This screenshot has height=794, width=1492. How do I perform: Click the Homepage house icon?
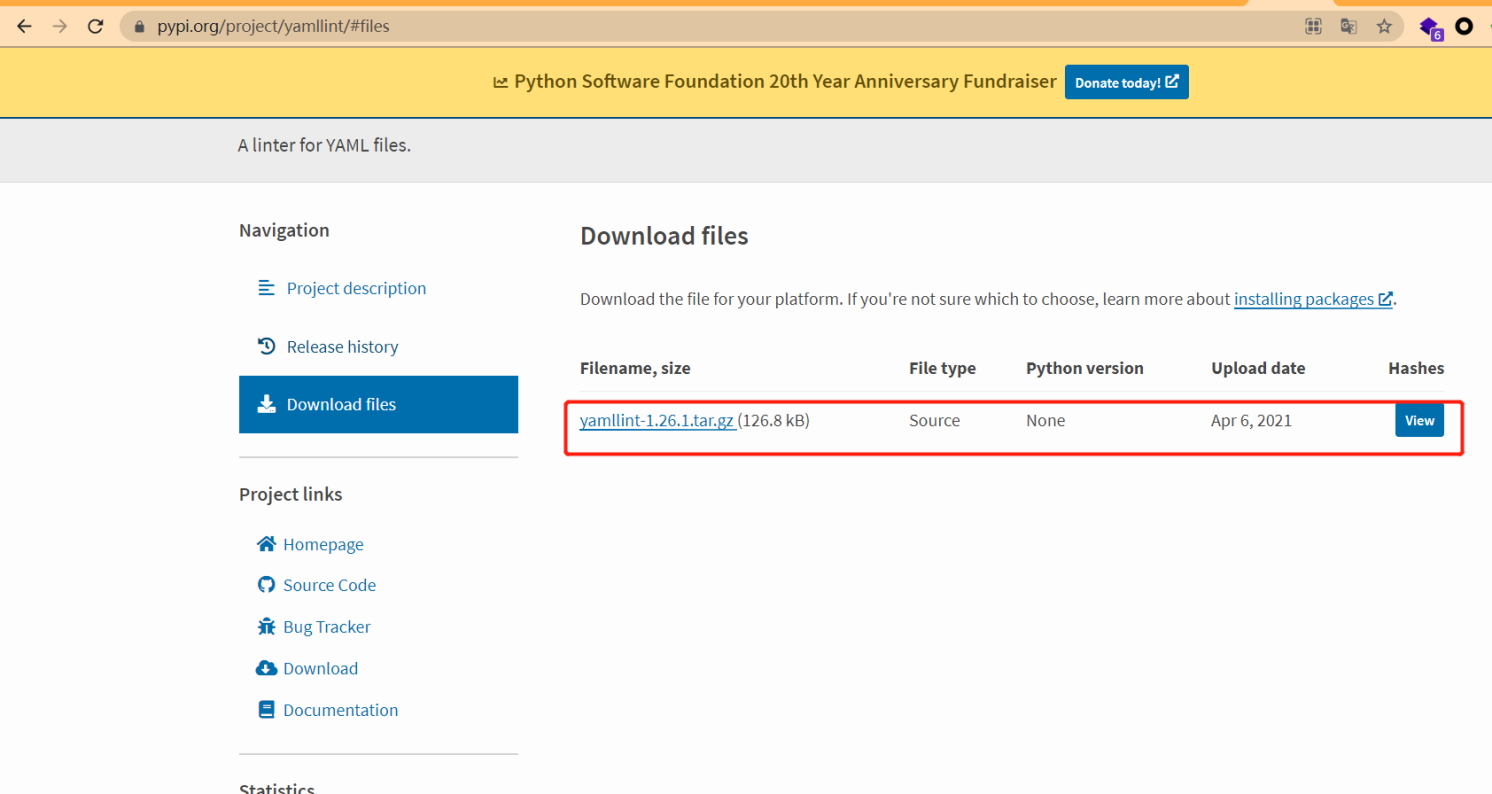click(266, 544)
